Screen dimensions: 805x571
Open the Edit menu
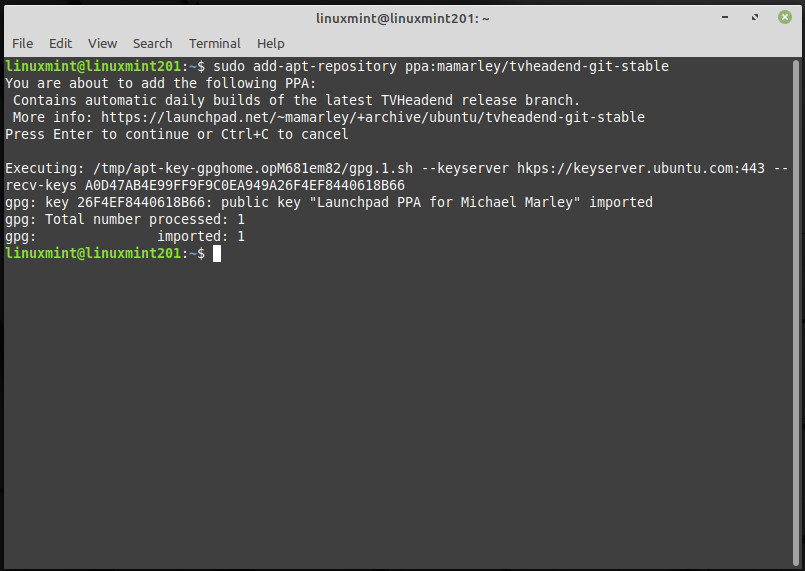60,43
